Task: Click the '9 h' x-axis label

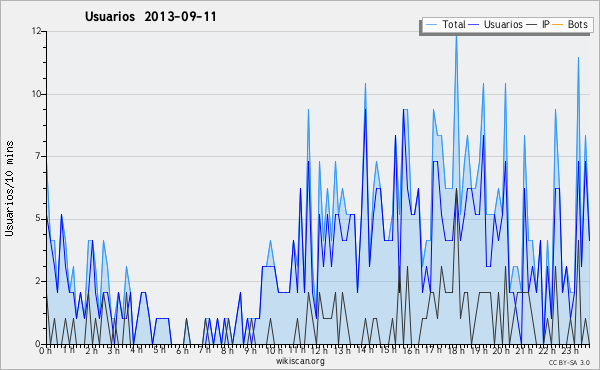Action: 250,350
